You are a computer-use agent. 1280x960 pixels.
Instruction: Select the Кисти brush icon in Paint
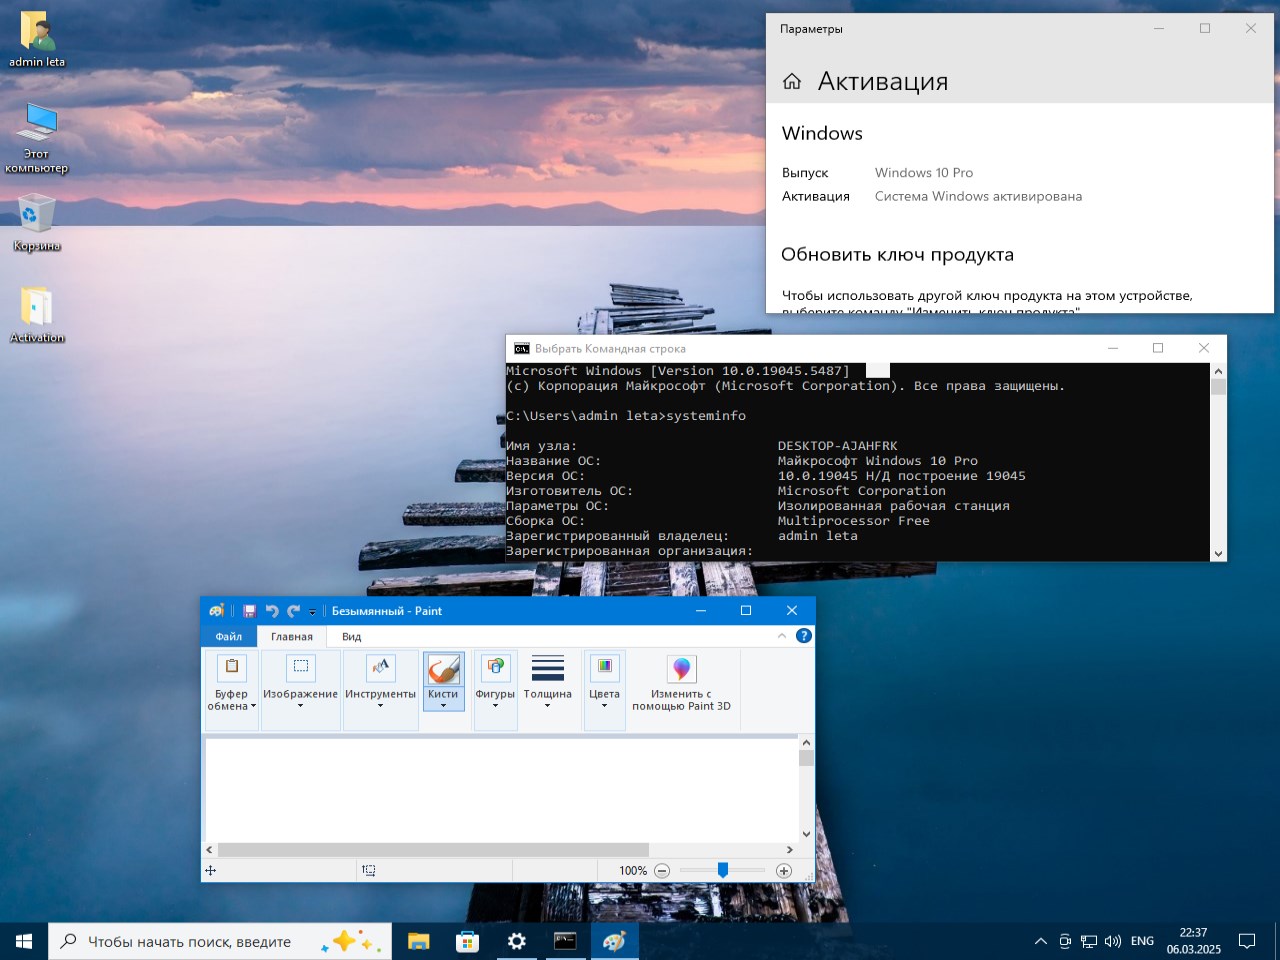pyautogui.click(x=443, y=669)
